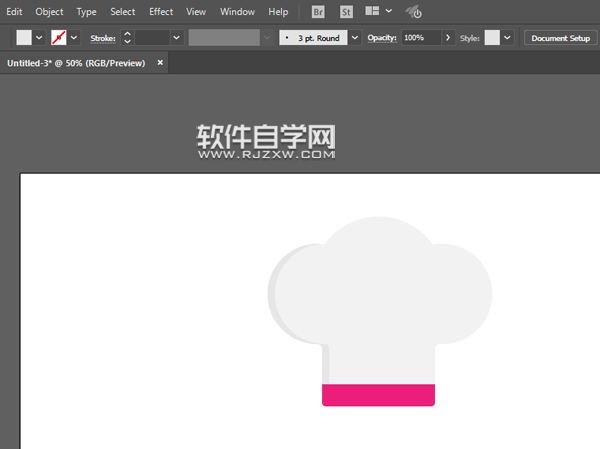Expand the fill color dropdown arrow
This screenshot has width=600, height=449.
coord(39,37)
